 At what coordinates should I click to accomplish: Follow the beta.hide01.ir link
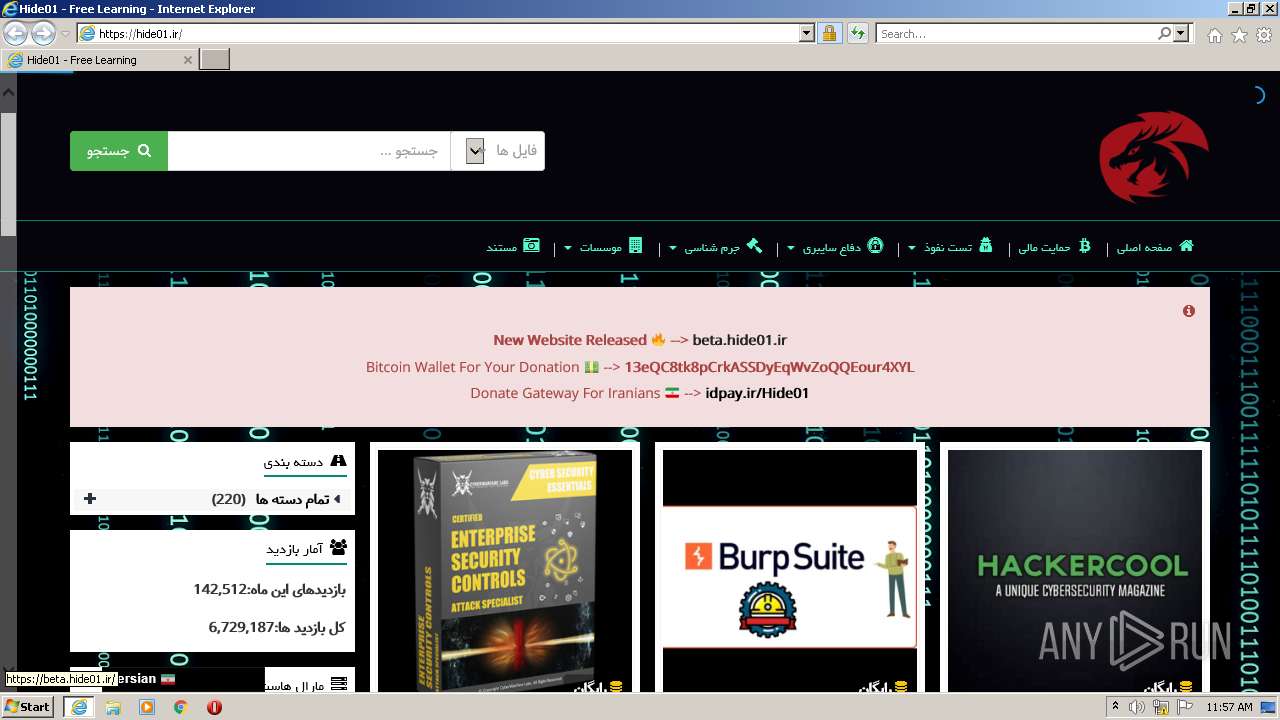[739, 340]
